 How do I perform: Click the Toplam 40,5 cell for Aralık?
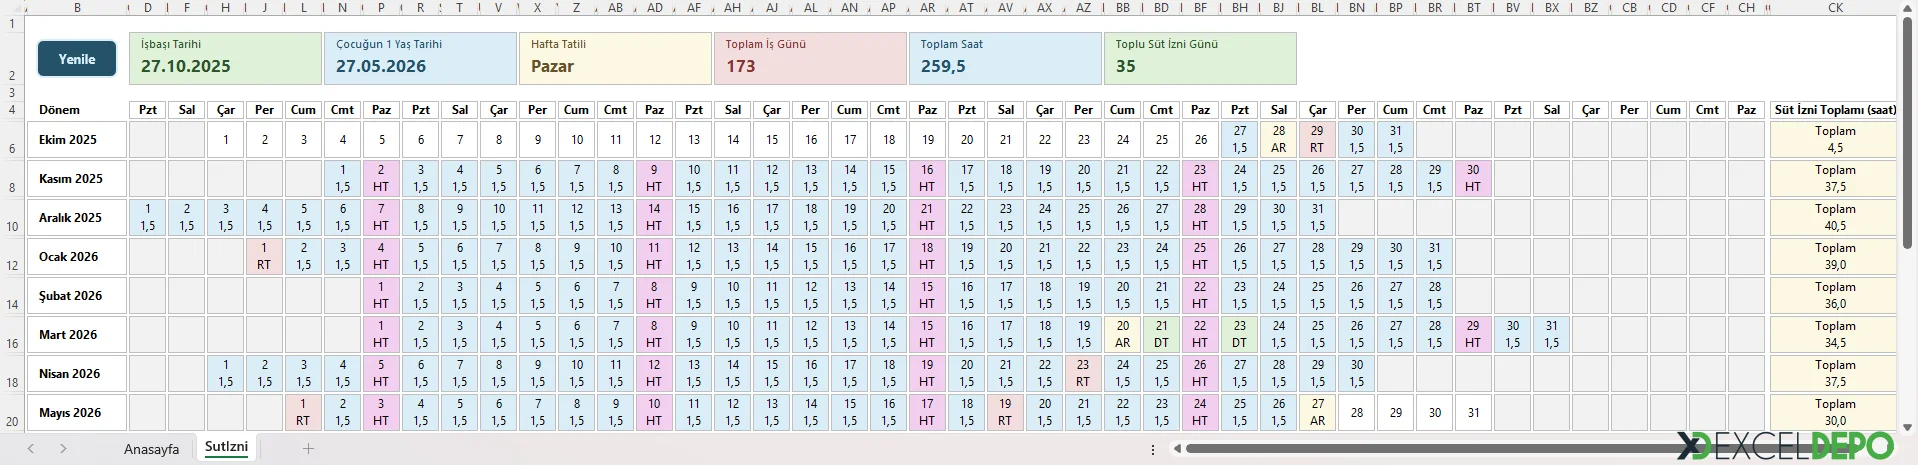tap(1834, 218)
